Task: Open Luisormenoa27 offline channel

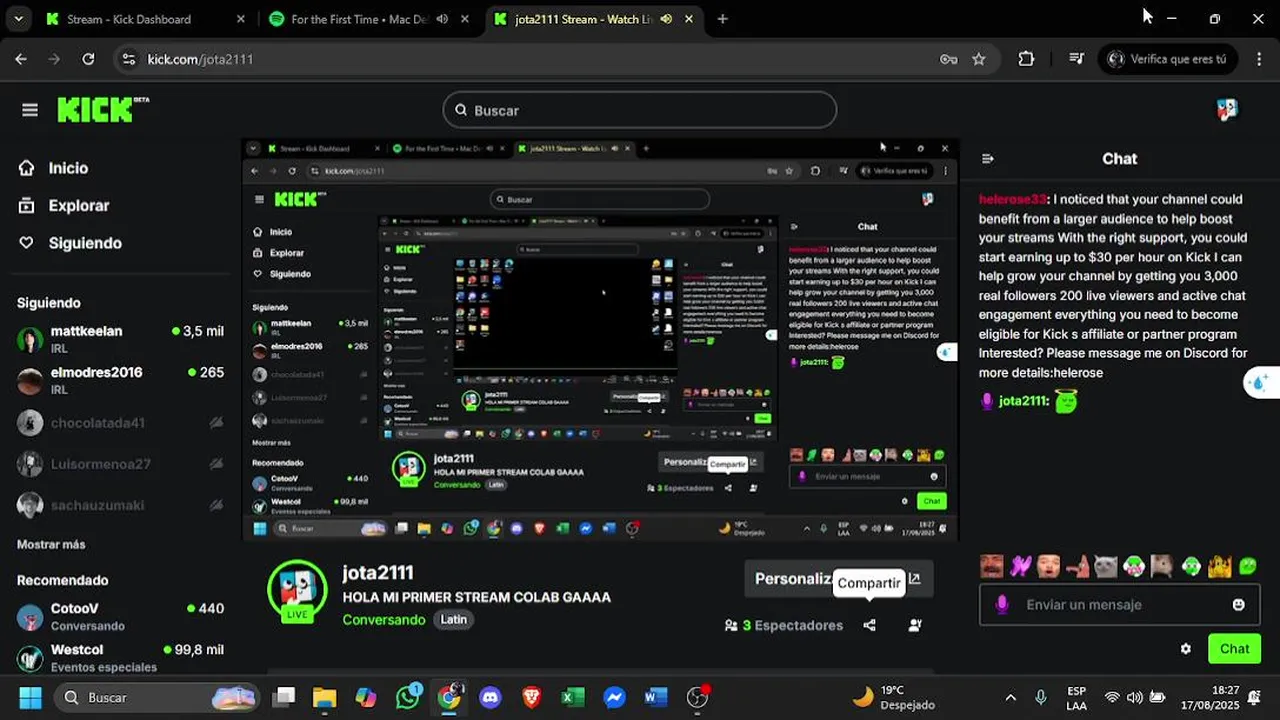Action: pos(120,464)
